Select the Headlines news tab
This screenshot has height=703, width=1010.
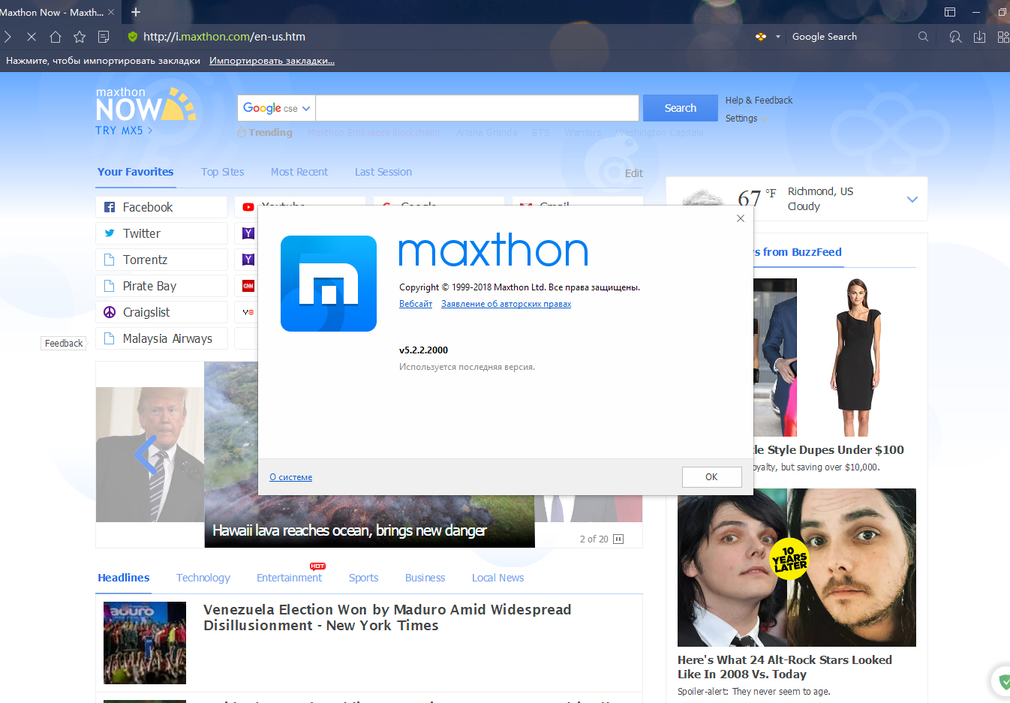[x=124, y=578]
